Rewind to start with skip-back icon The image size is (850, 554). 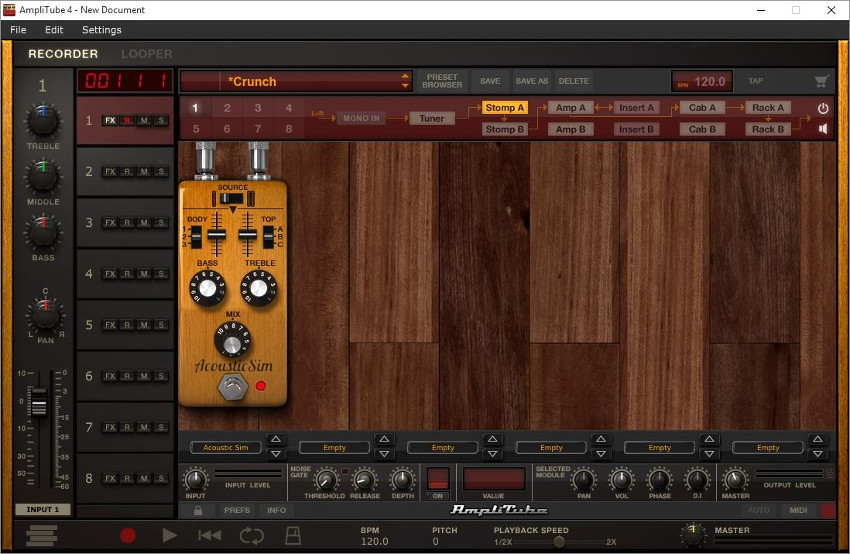[x=209, y=536]
